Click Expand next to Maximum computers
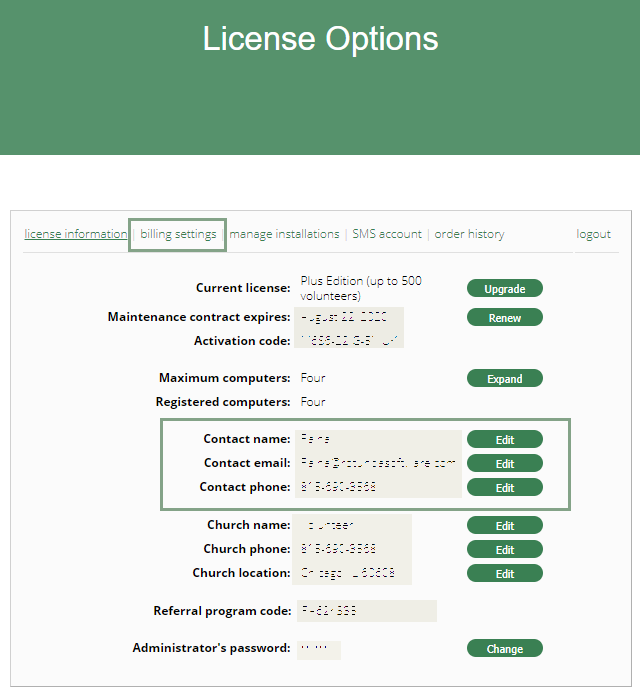The image size is (640, 695). point(504,379)
